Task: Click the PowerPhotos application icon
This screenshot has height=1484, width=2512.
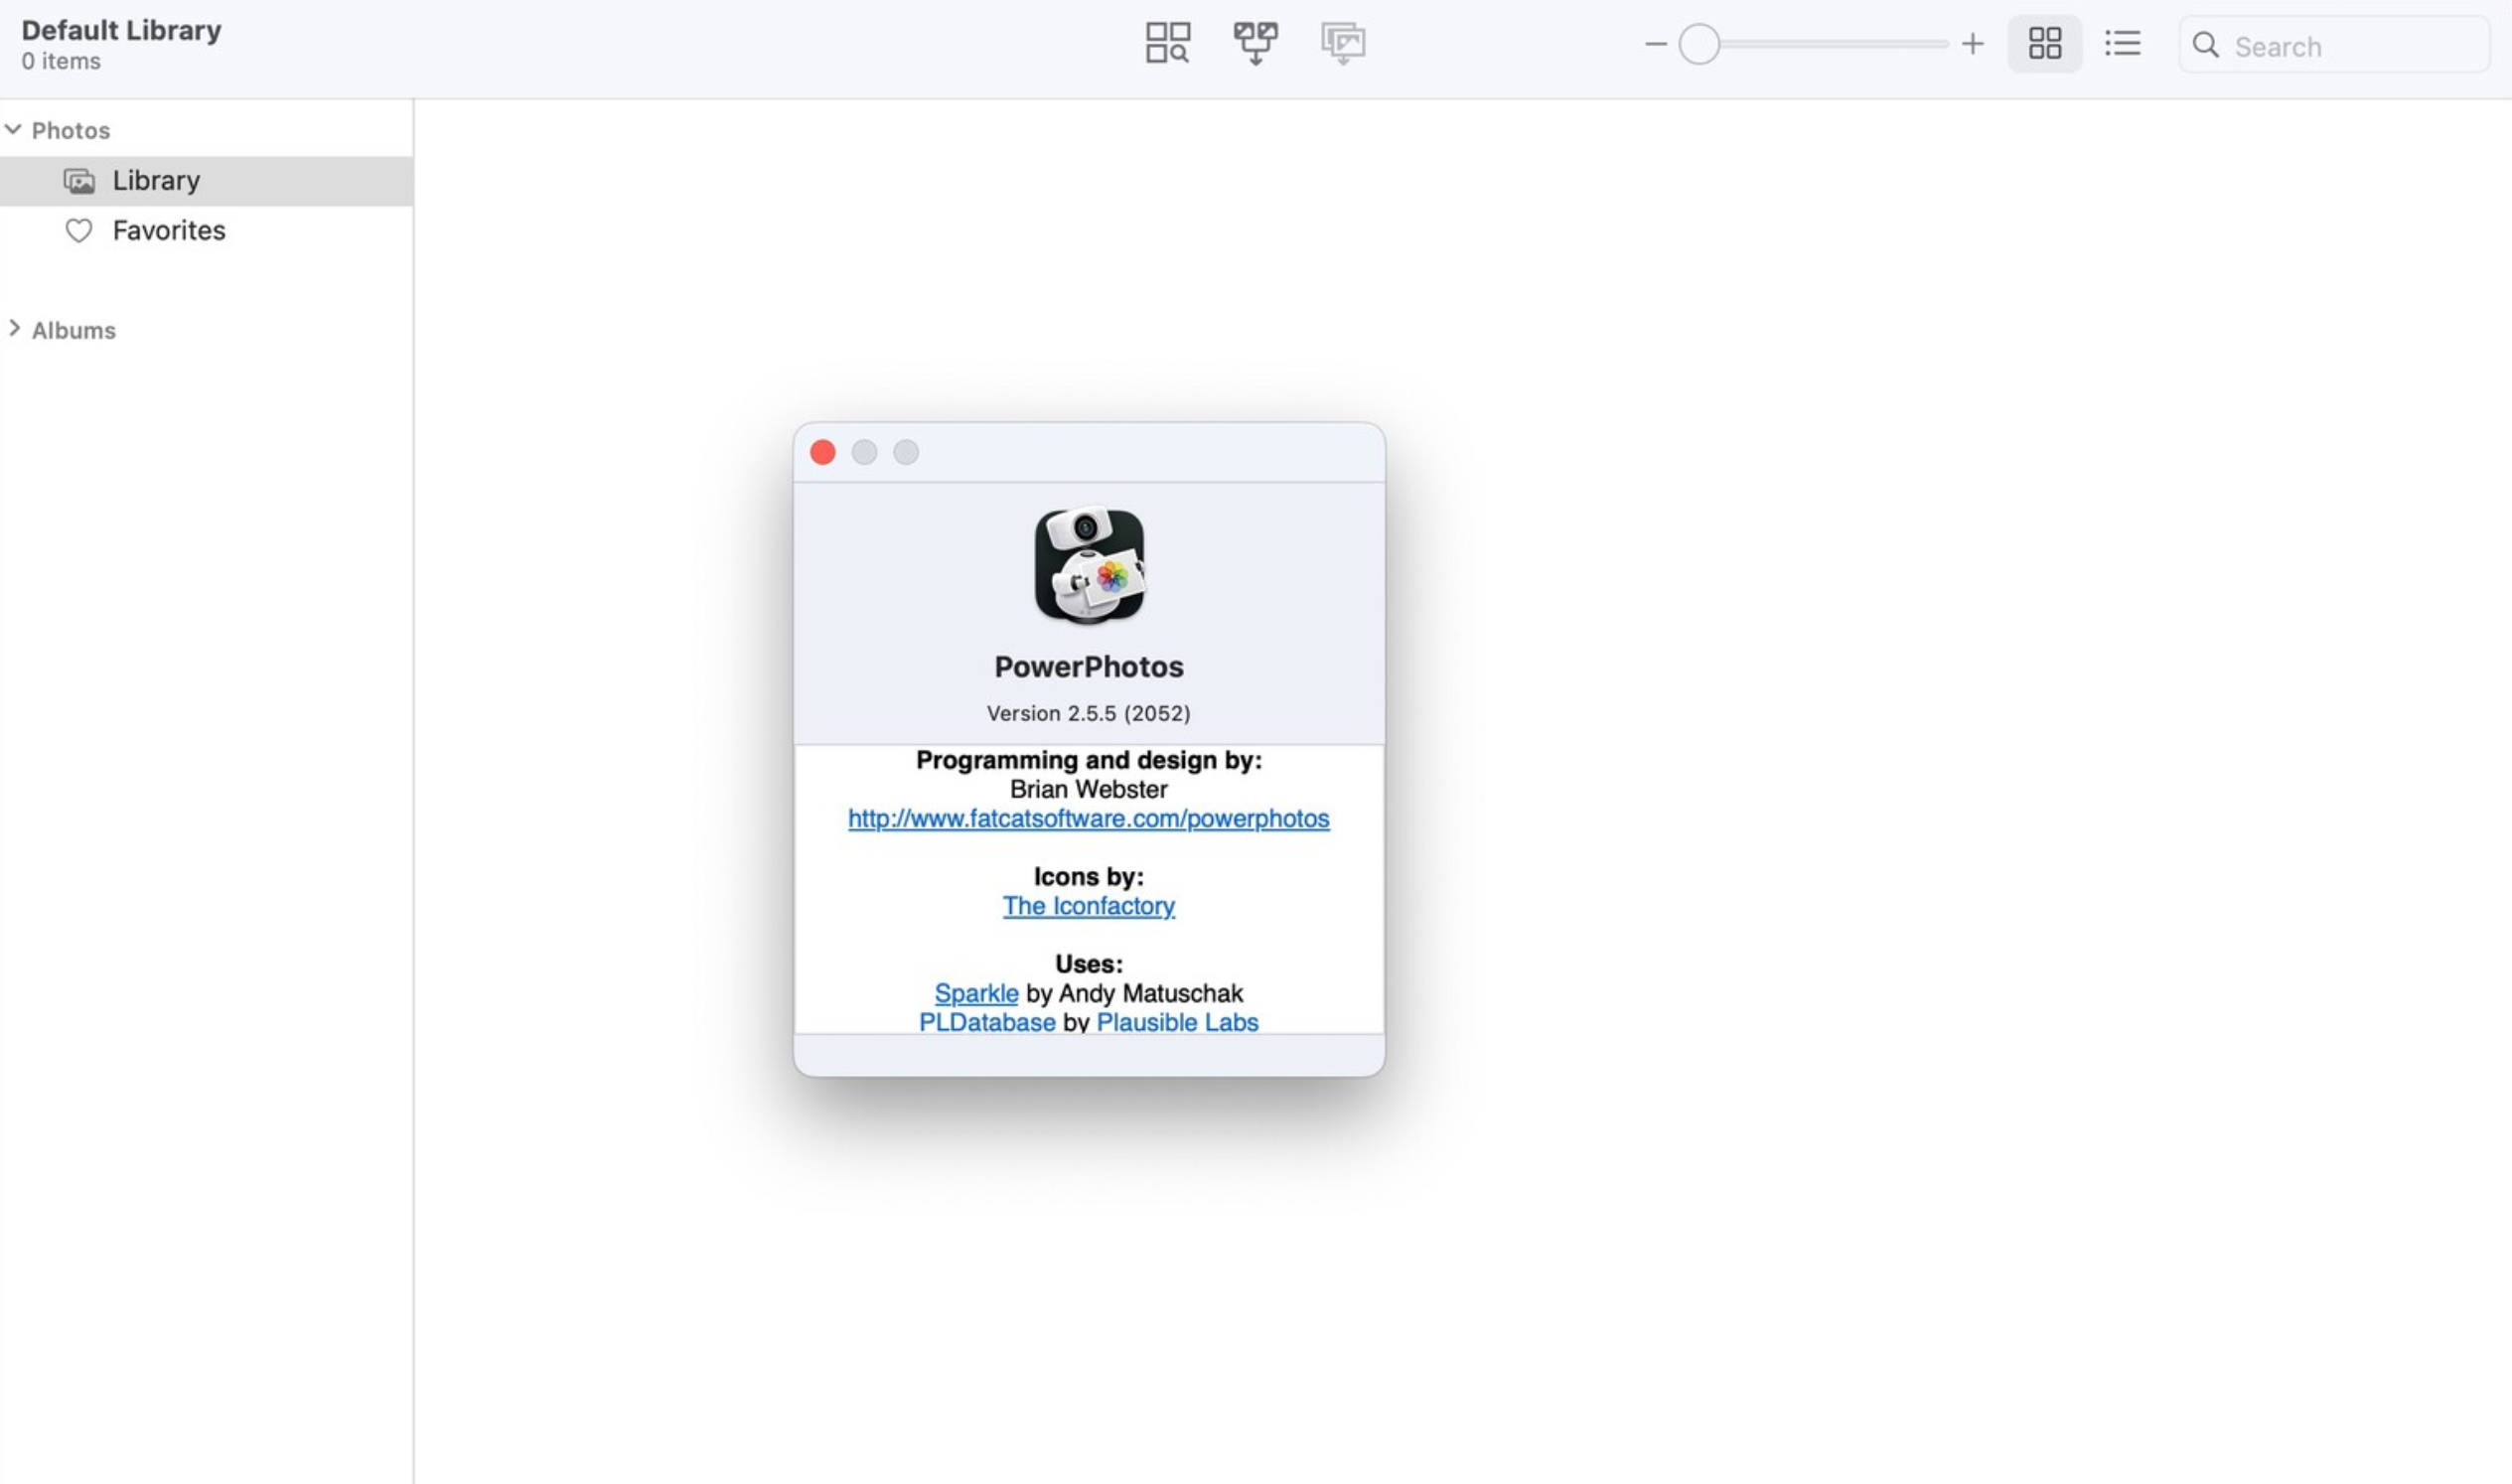Action: tap(1089, 565)
